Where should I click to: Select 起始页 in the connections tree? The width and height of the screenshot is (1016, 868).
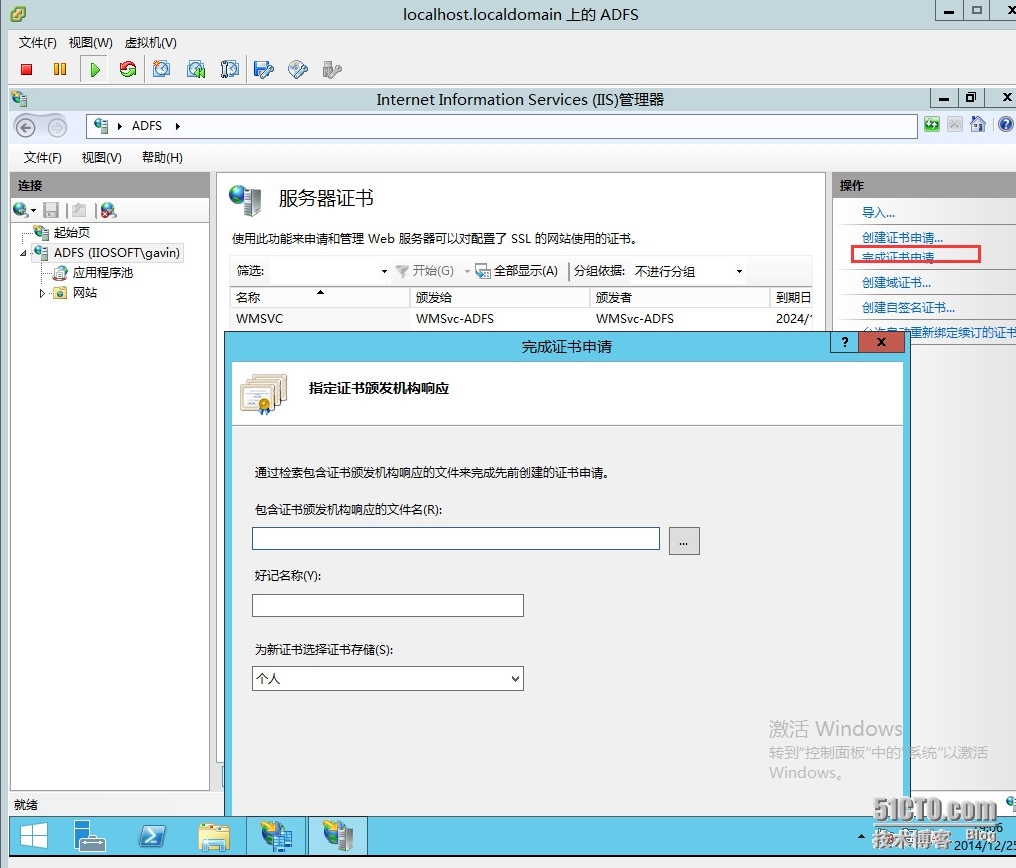(x=71, y=233)
